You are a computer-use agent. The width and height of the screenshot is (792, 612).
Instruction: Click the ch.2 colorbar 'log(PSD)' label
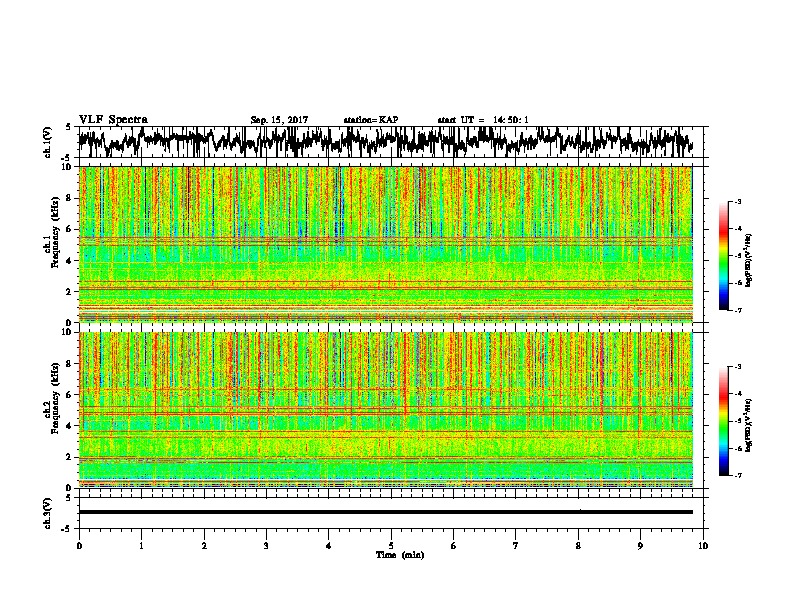click(749, 425)
